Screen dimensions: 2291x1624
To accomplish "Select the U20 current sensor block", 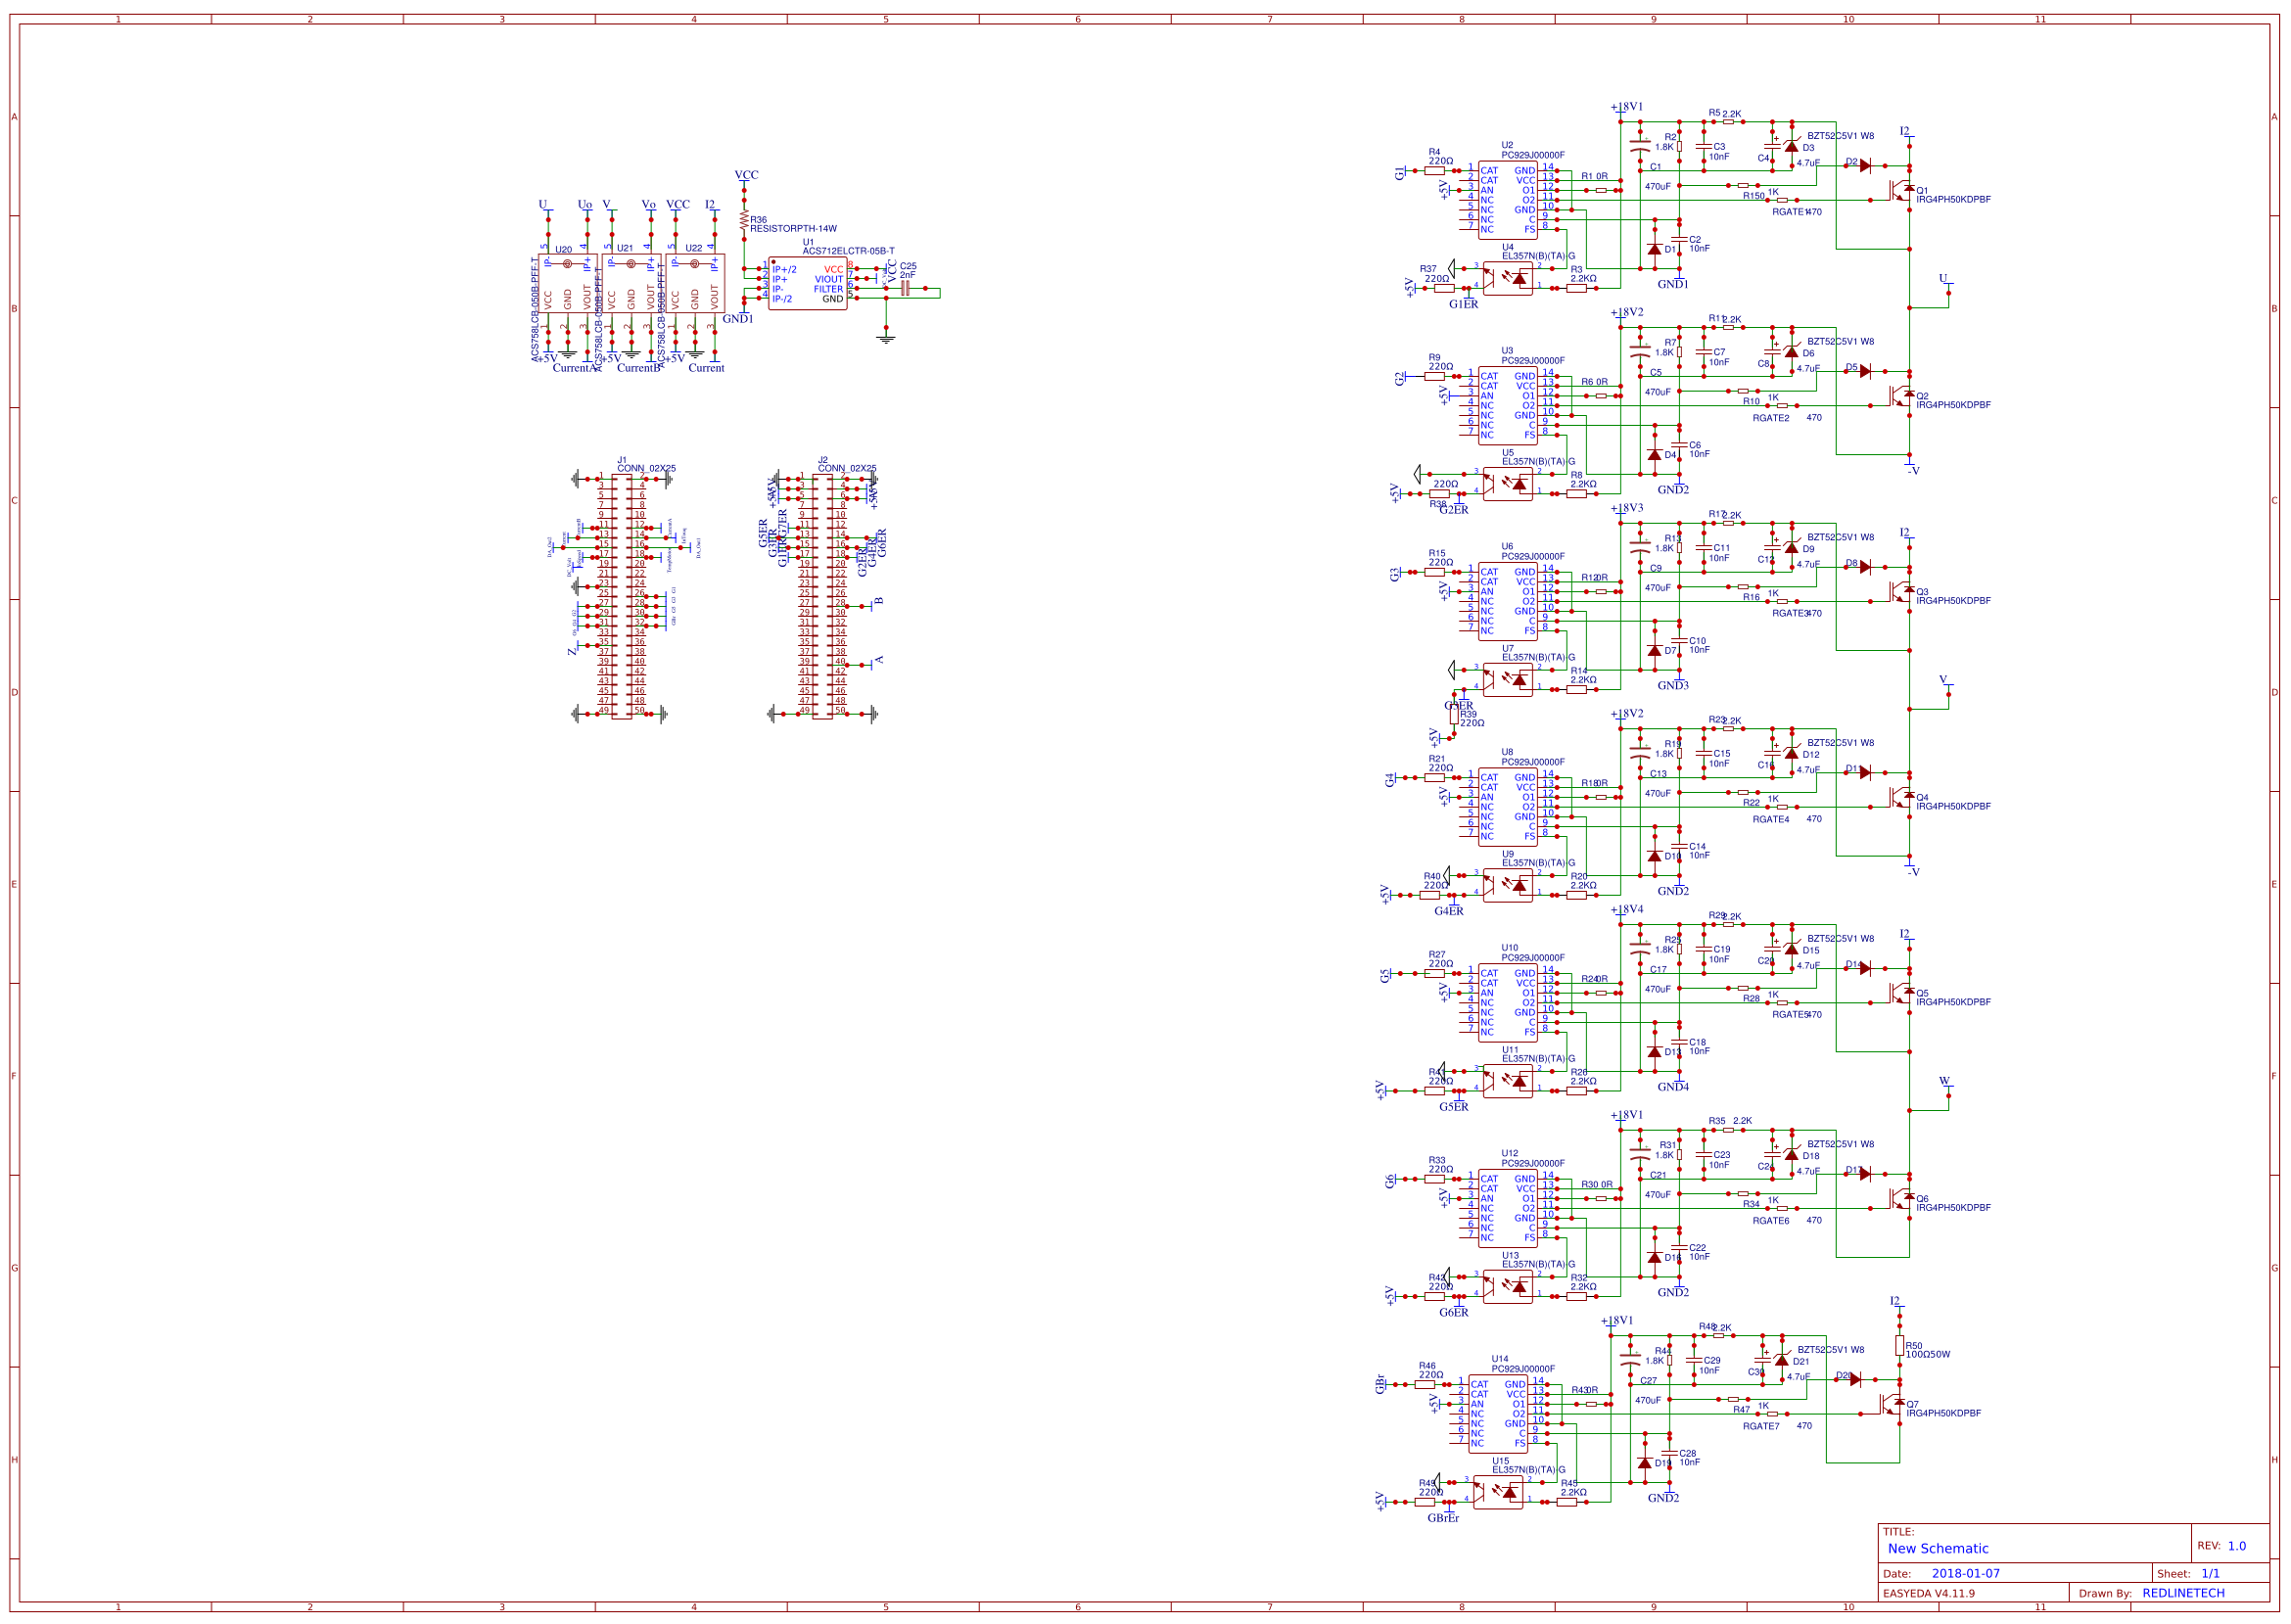I will [566, 284].
